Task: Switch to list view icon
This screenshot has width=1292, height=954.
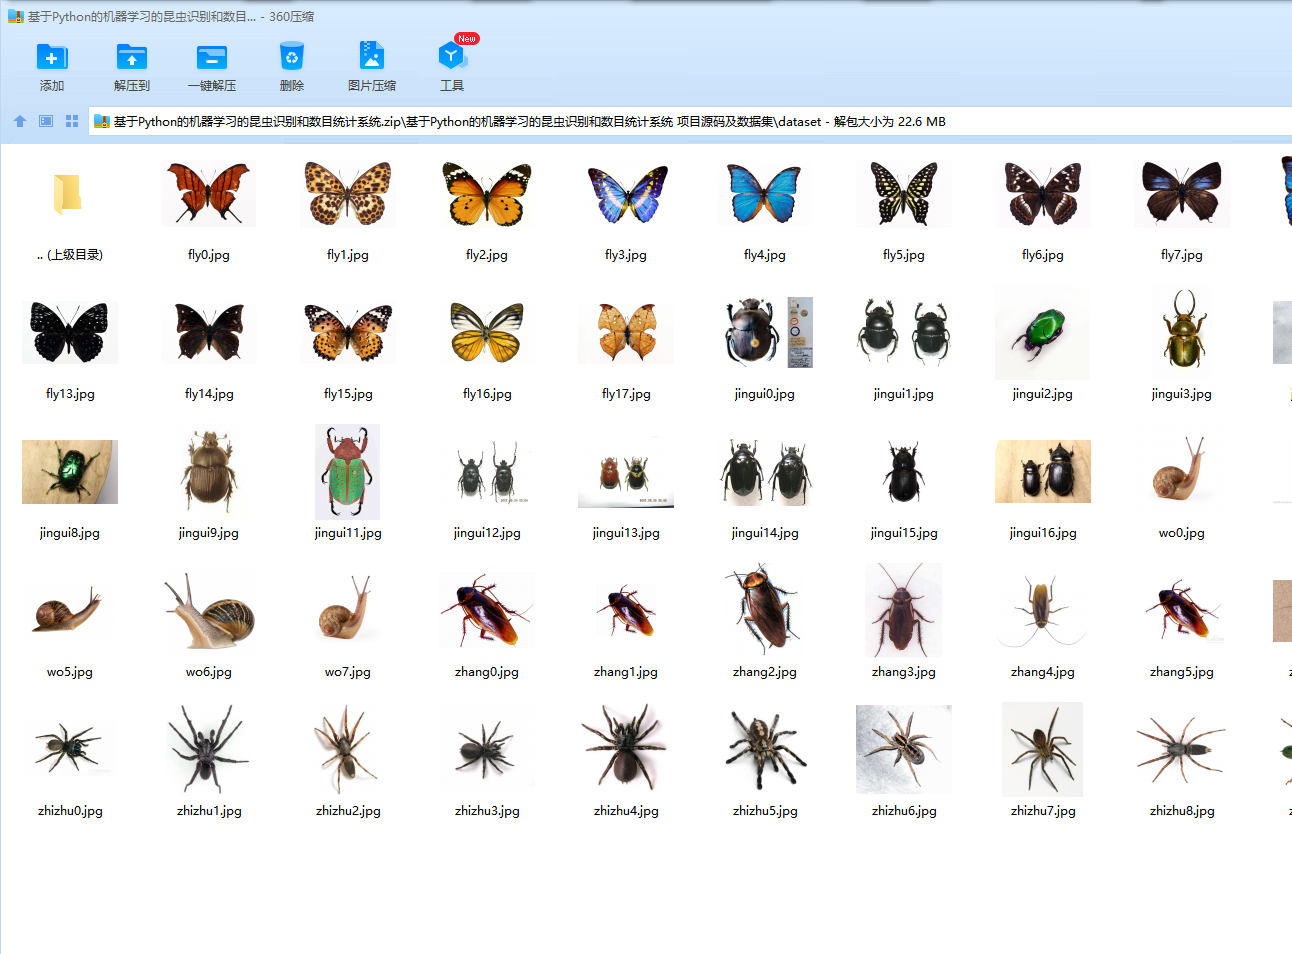Action: pos(46,121)
